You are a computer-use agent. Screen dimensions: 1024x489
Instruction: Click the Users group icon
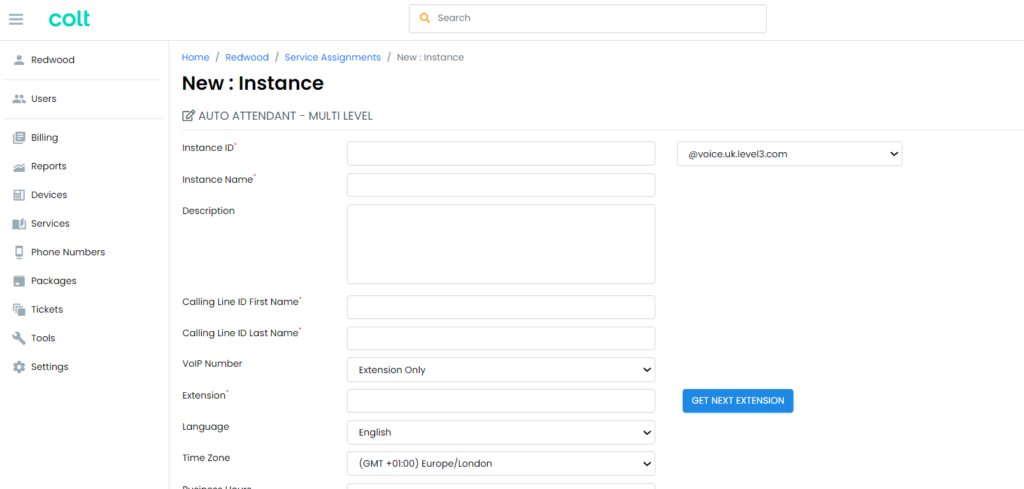click(x=19, y=99)
